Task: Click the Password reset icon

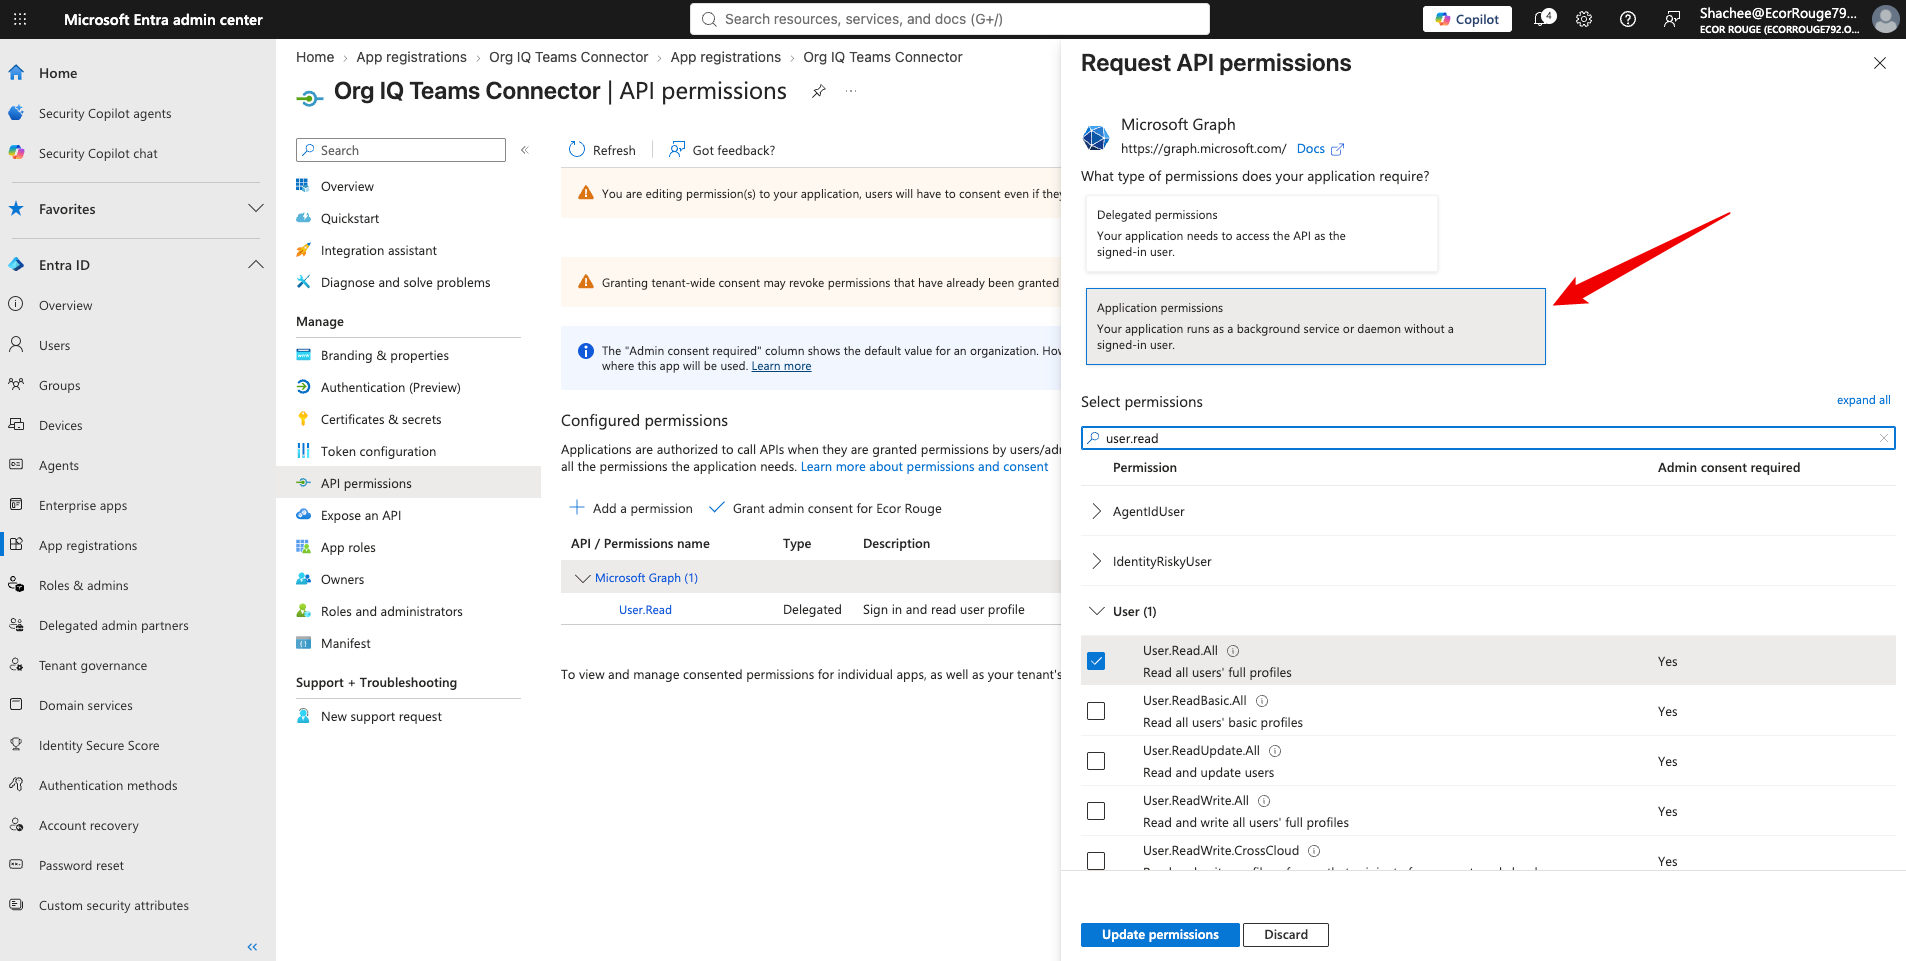Action: coord(16,864)
